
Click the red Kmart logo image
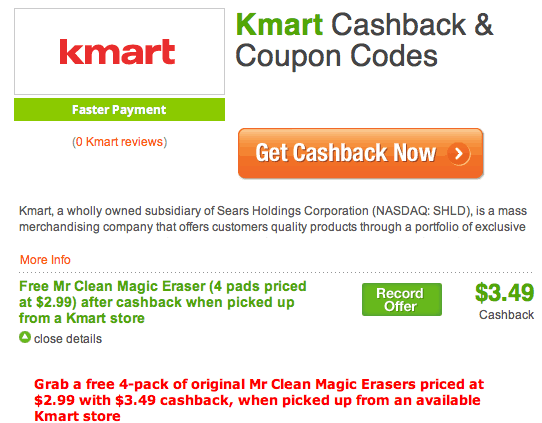[117, 52]
